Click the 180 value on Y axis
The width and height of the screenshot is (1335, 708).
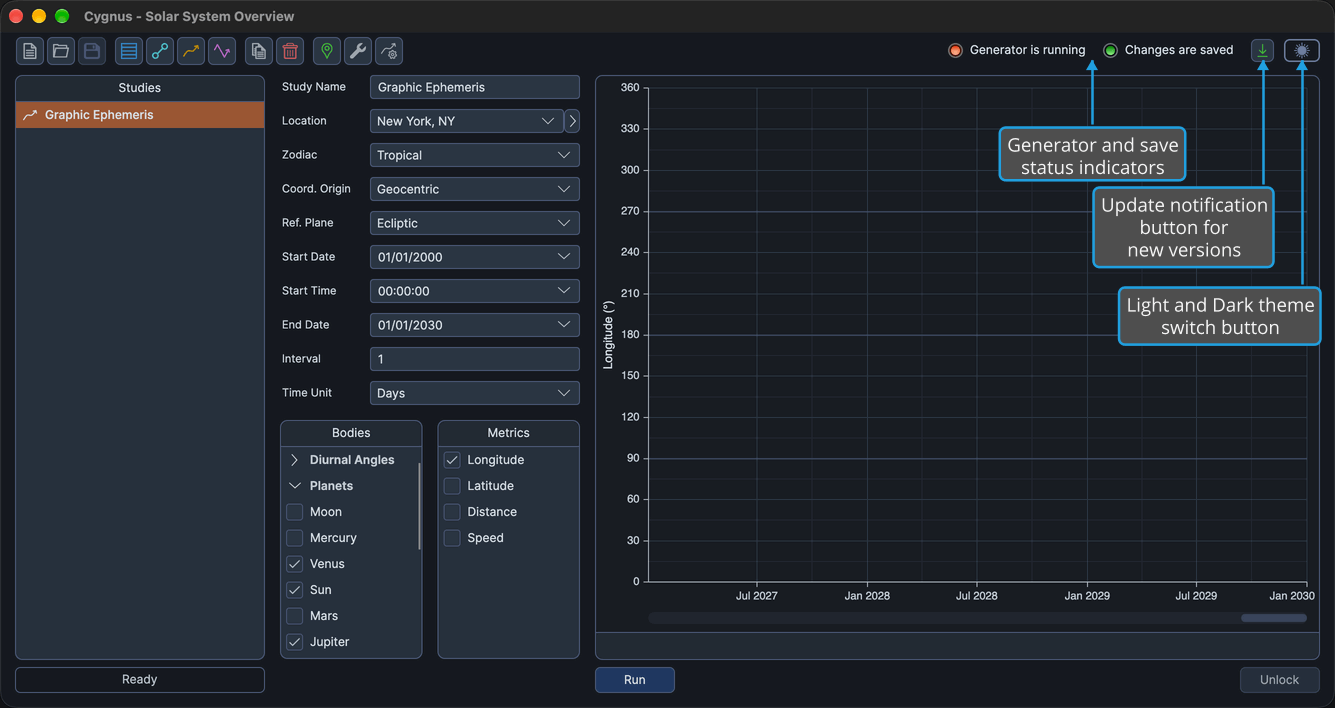(629, 335)
